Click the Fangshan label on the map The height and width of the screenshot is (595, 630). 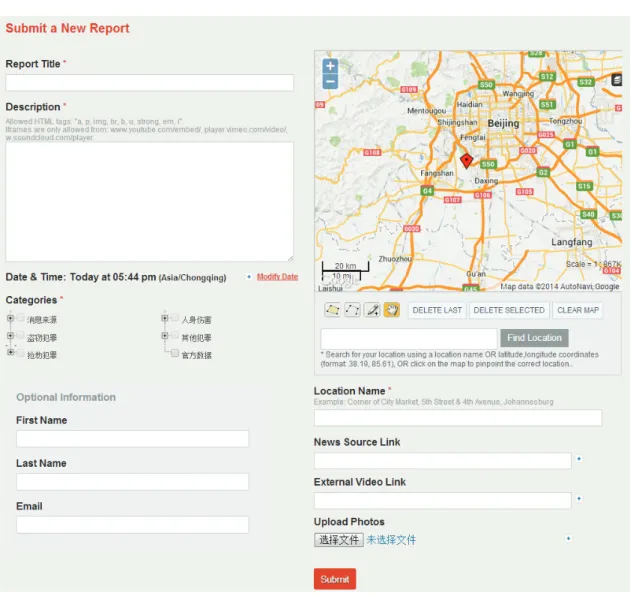[x=437, y=173]
